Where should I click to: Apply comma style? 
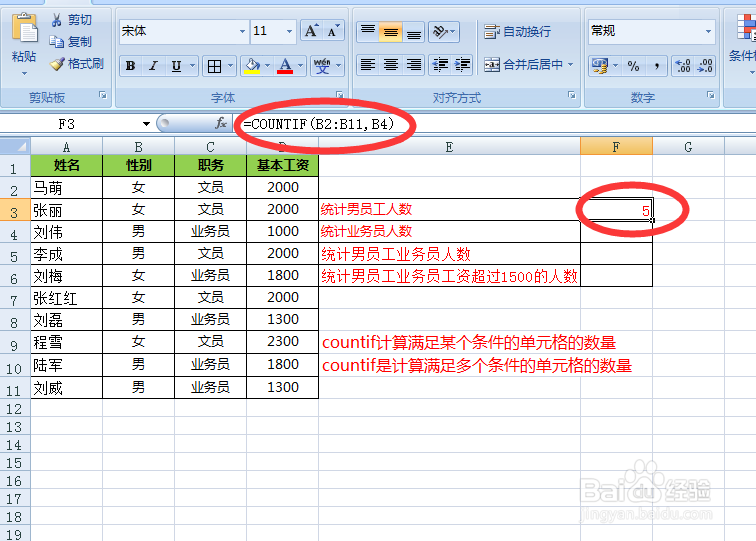click(657, 66)
